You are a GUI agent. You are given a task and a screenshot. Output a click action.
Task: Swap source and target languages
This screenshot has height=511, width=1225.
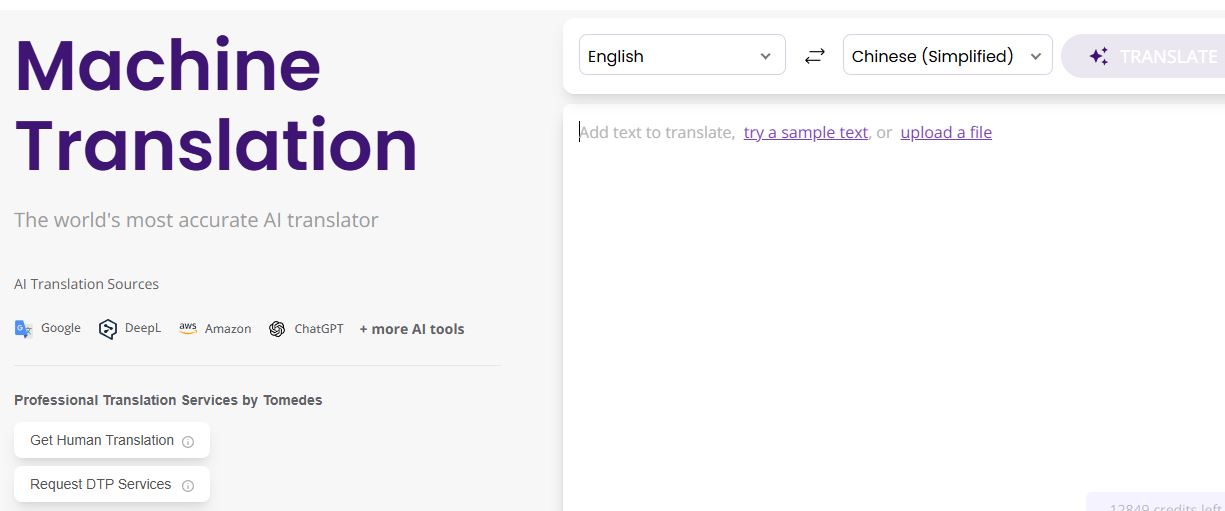815,56
